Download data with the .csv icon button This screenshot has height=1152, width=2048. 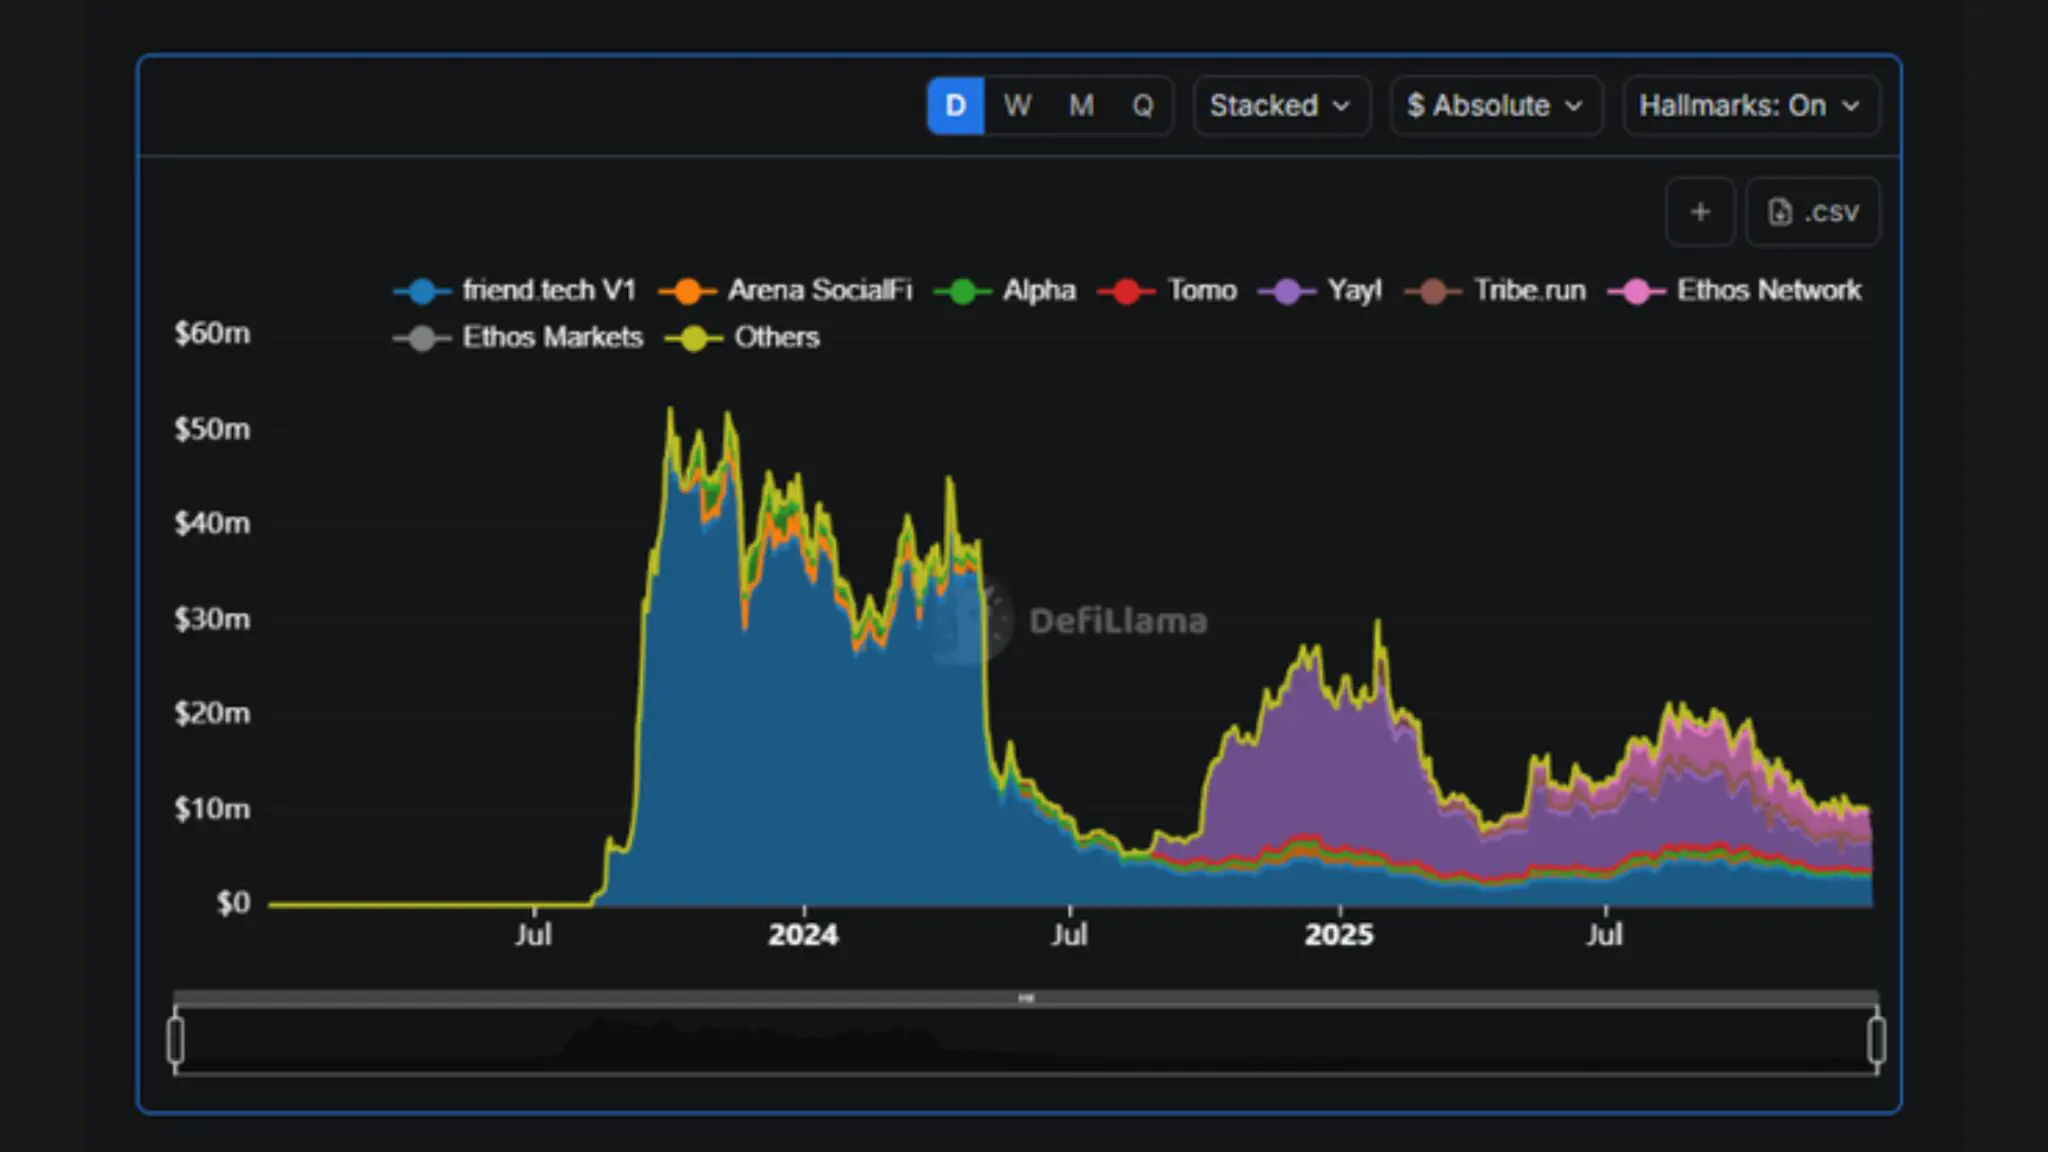[x=1812, y=212]
